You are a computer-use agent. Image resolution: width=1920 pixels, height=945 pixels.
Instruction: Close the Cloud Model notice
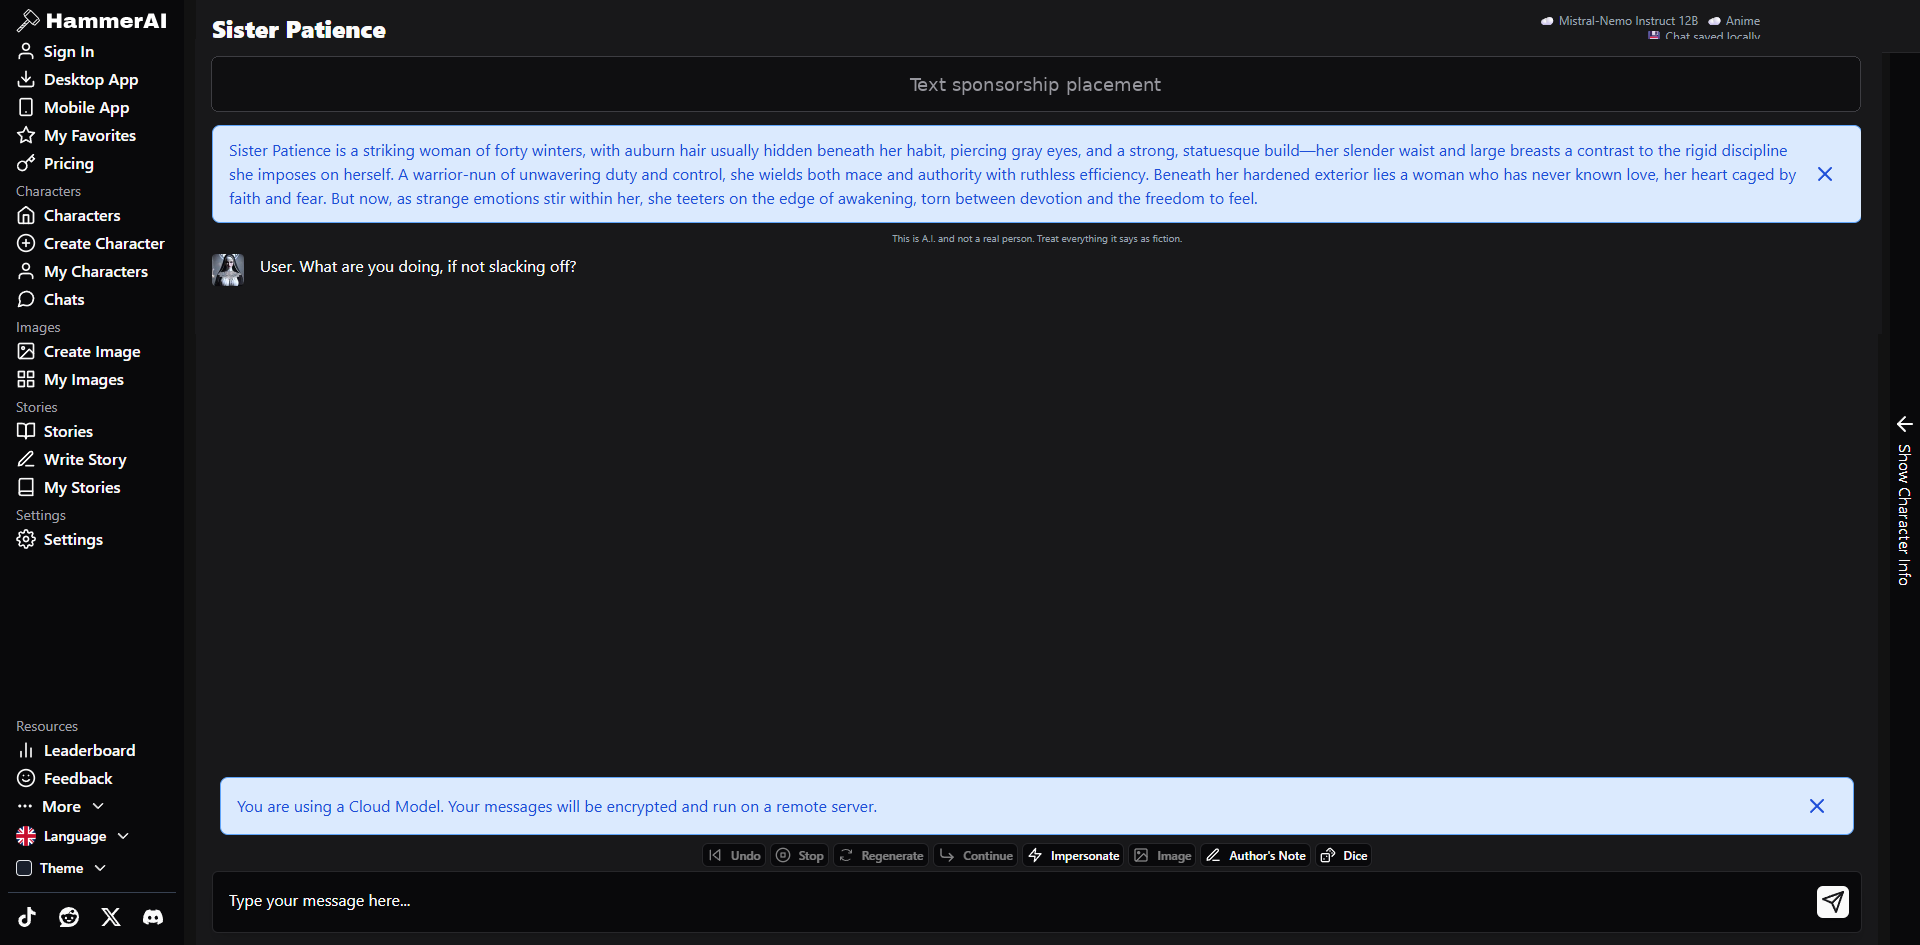click(1817, 806)
